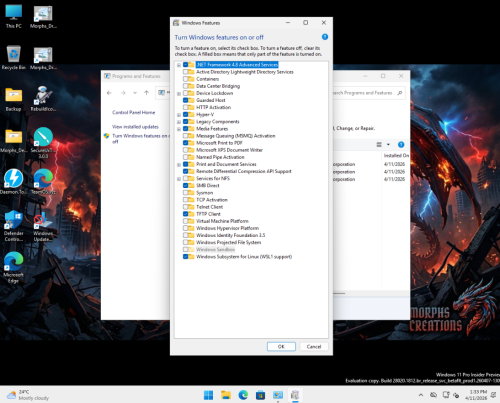This screenshot has height=403, width=500.
Task: Click Installed On column header
Action: [x=396, y=155]
